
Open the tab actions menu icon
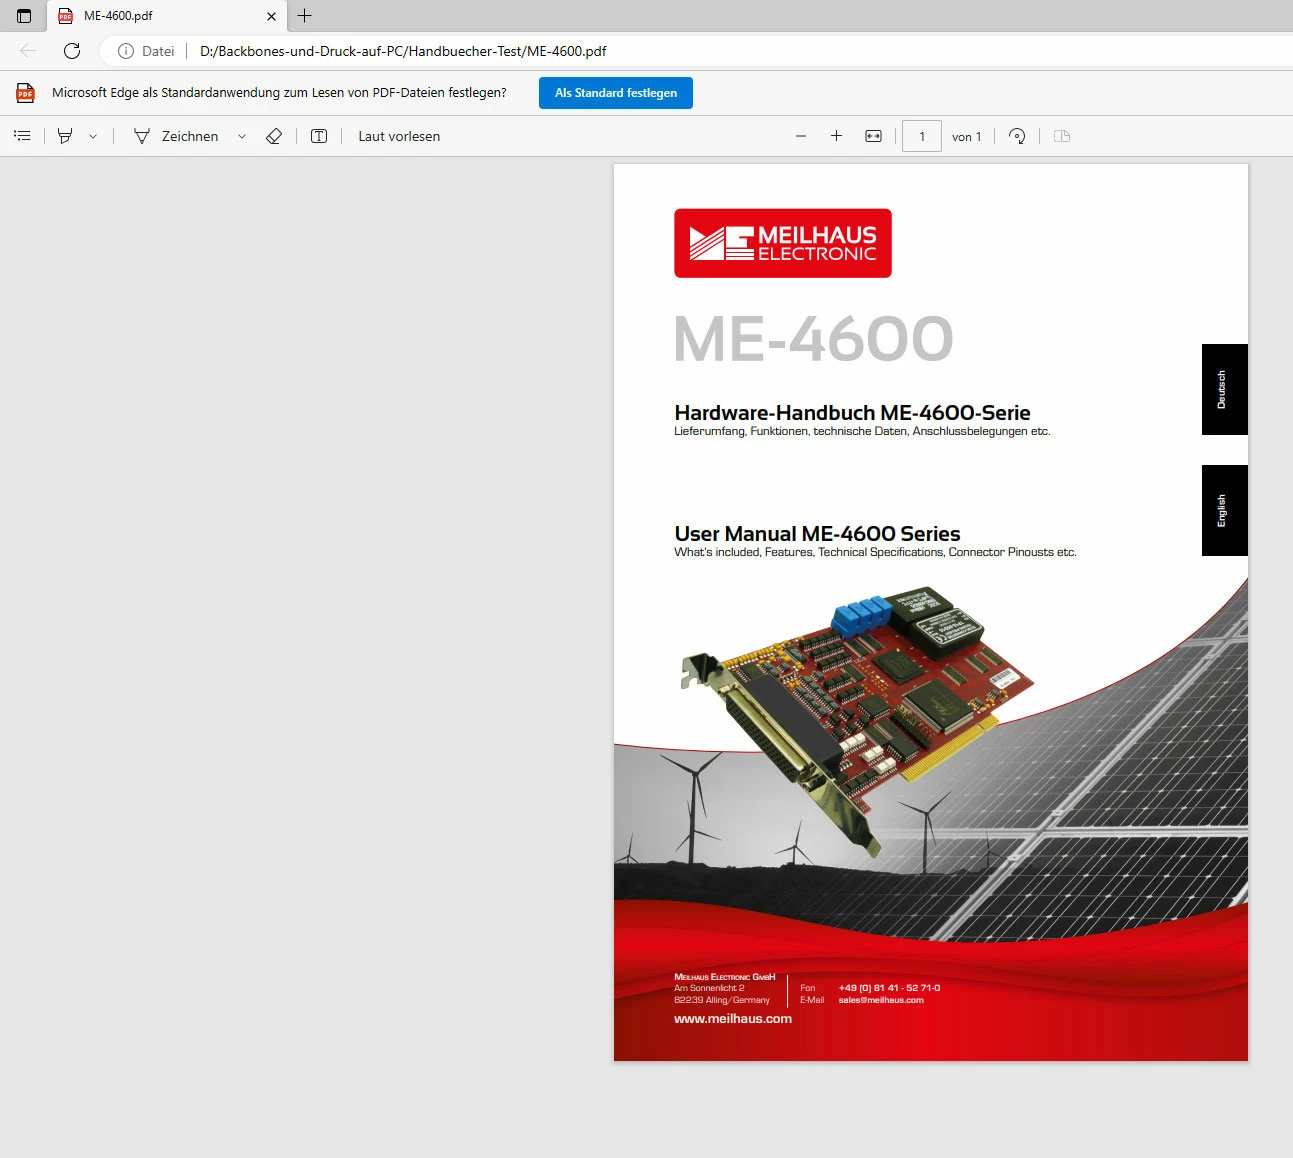coord(24,16)
